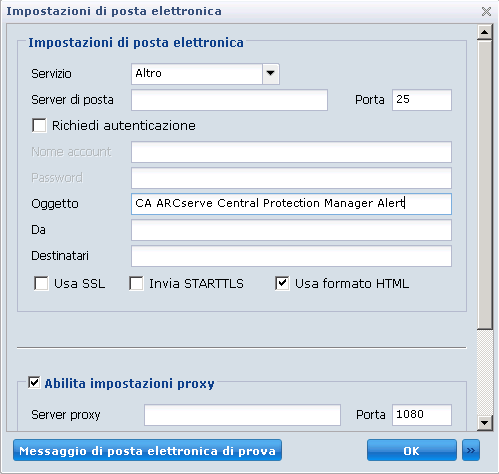
Task: Click the vertical scrollbar thumb
Action: click(485, 185)
